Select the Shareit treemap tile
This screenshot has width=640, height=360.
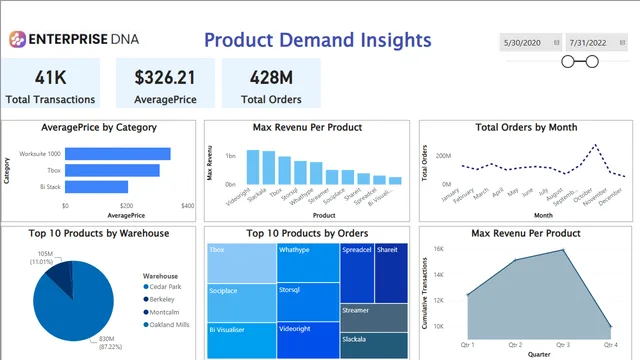391,273
